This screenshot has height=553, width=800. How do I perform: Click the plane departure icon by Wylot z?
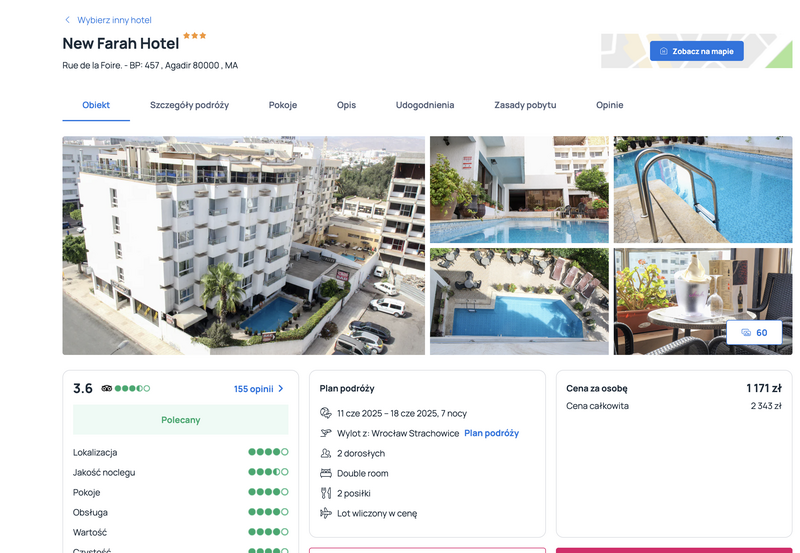click(326, 433)
